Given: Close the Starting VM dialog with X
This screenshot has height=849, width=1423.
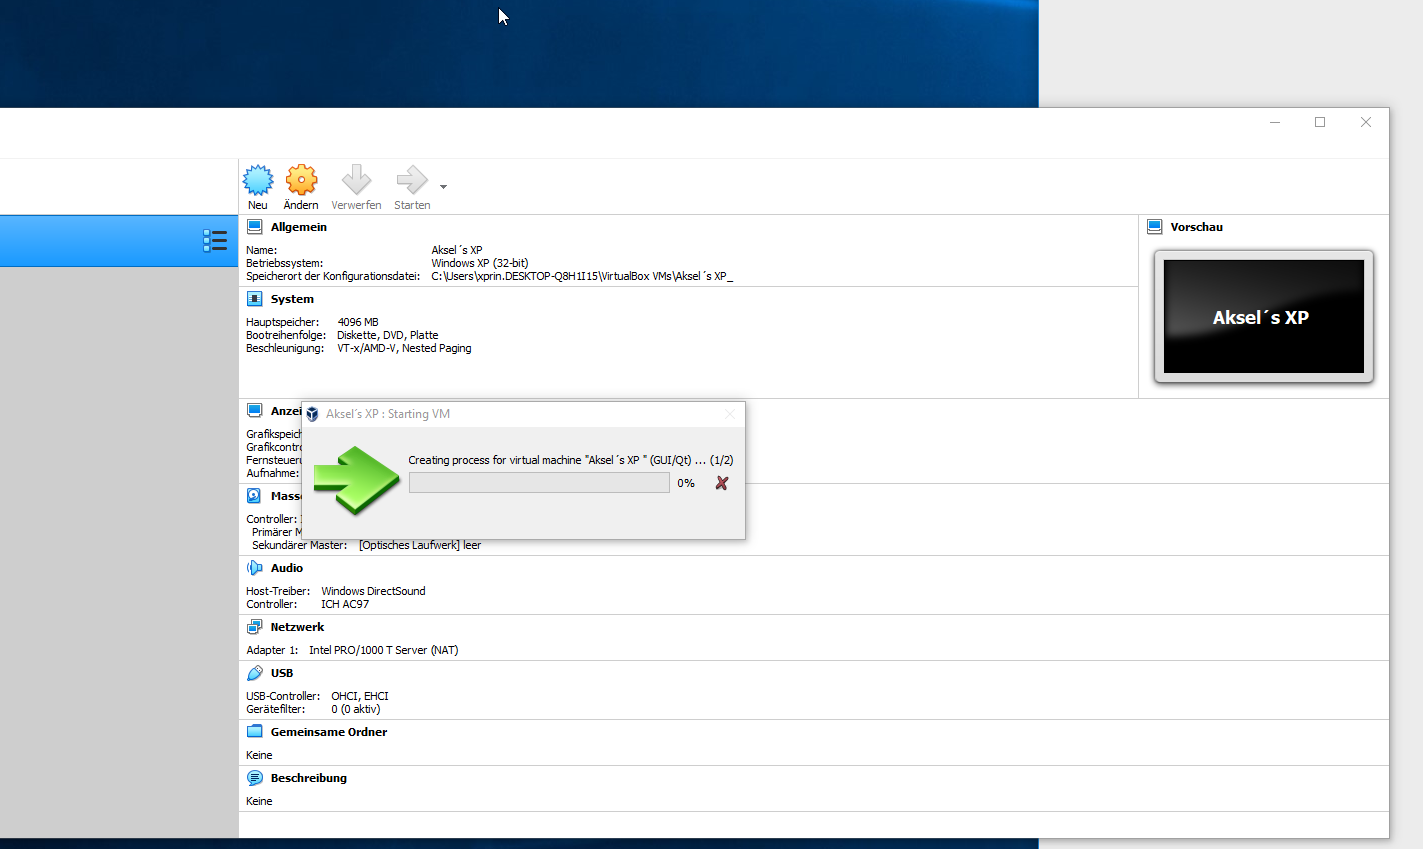Looking at the screenshot, I should (x=730, y=414).
